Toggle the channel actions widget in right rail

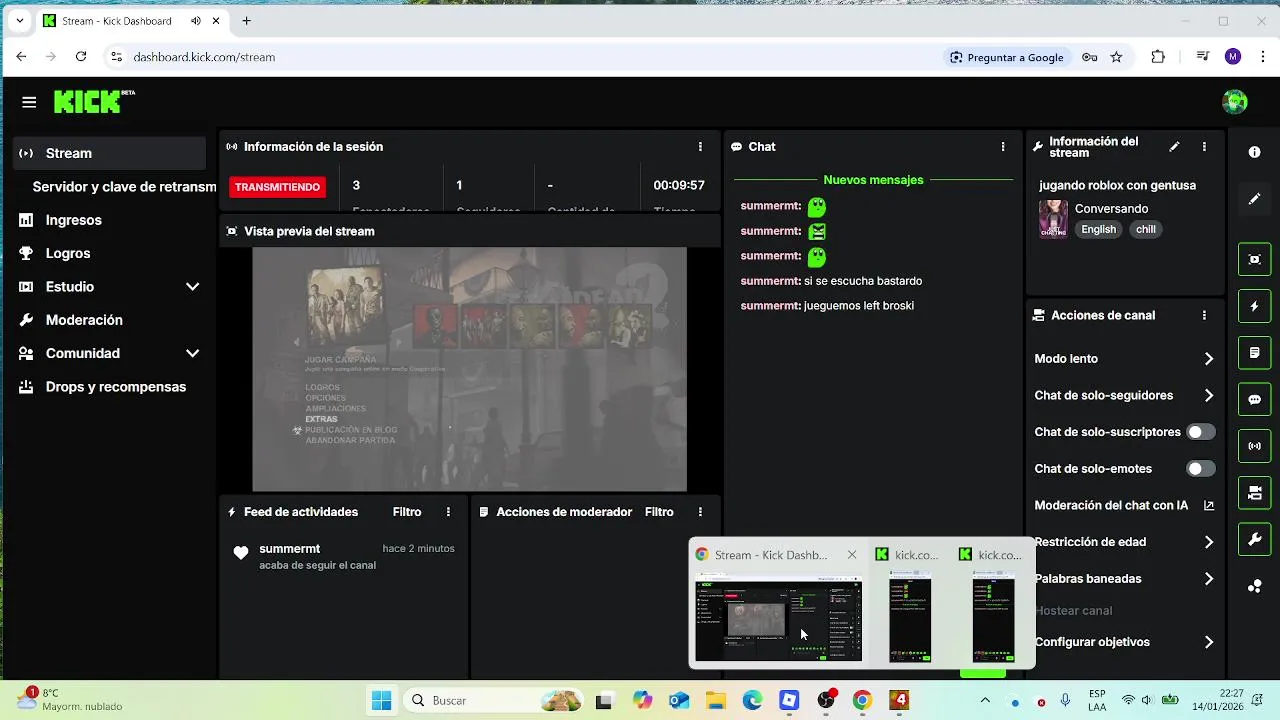(x=1254, y=493)
